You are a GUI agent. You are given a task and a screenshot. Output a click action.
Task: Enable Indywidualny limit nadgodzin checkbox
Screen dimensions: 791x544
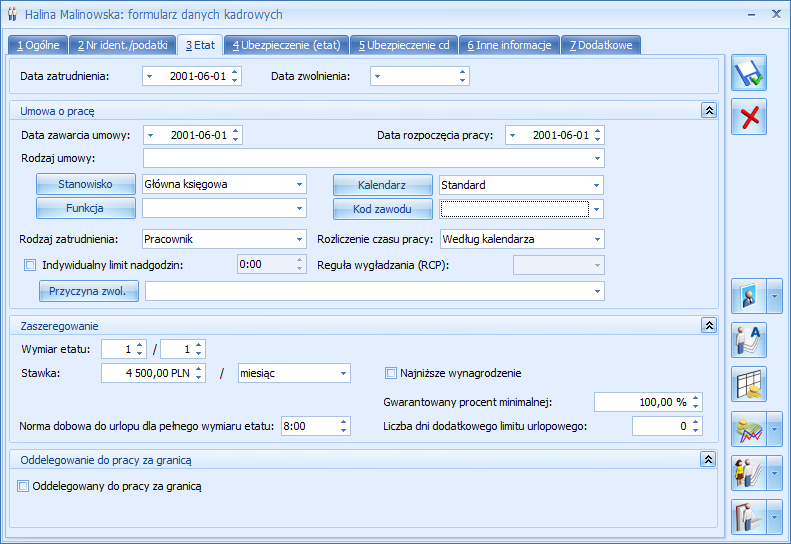coord(30,265)
